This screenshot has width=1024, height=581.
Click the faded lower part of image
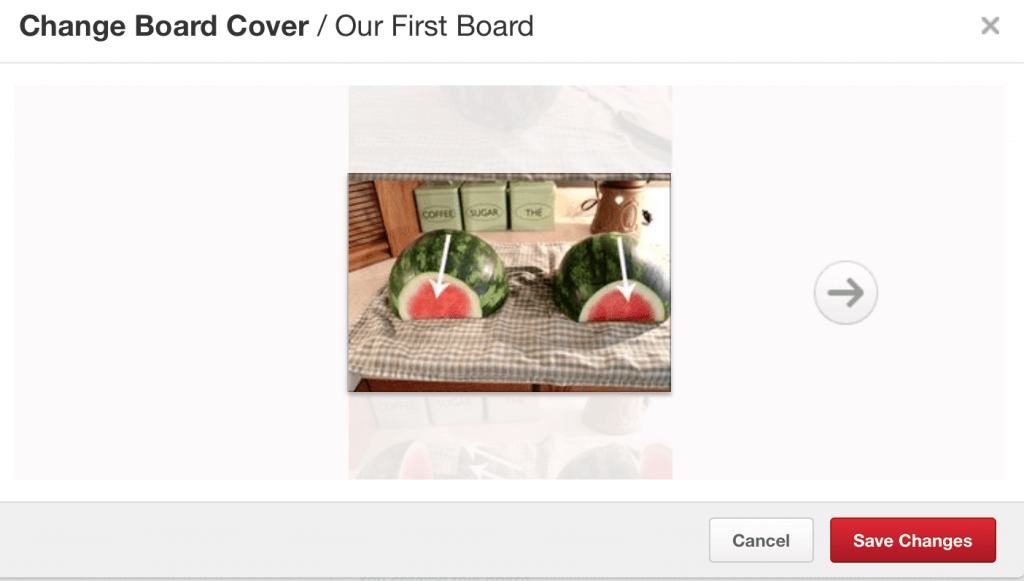tap(510, 435)
